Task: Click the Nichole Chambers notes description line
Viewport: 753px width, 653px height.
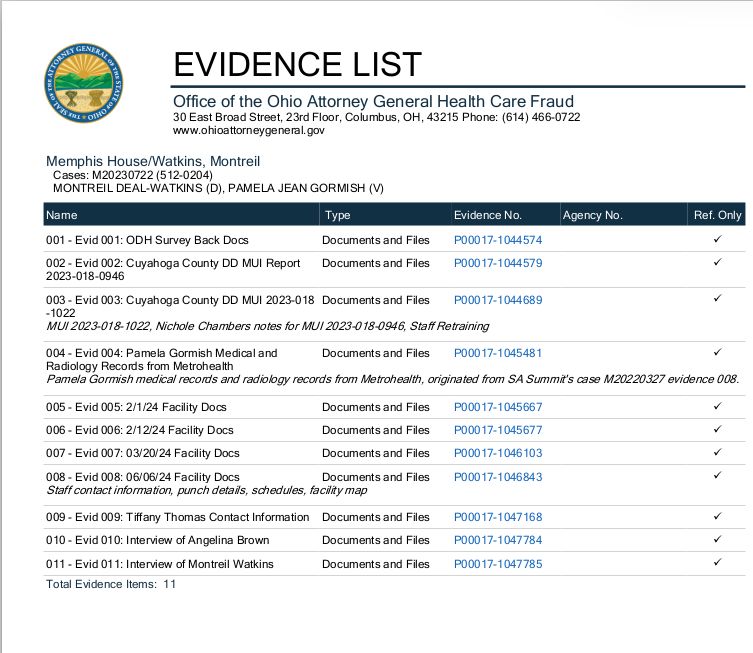Action: point(267,326)
